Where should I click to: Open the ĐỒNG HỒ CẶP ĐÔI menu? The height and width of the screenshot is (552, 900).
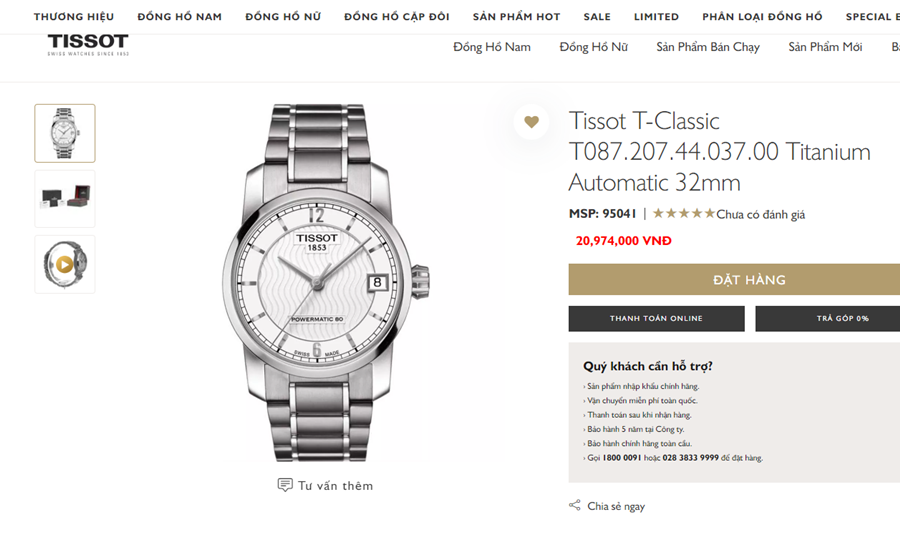click(397, 17)
